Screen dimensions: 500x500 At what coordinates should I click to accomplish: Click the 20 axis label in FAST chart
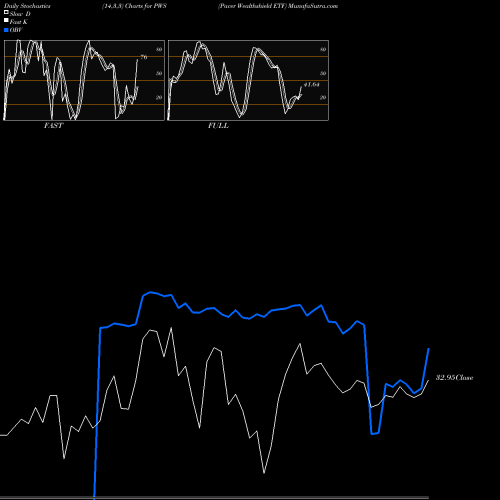point(159,97)
